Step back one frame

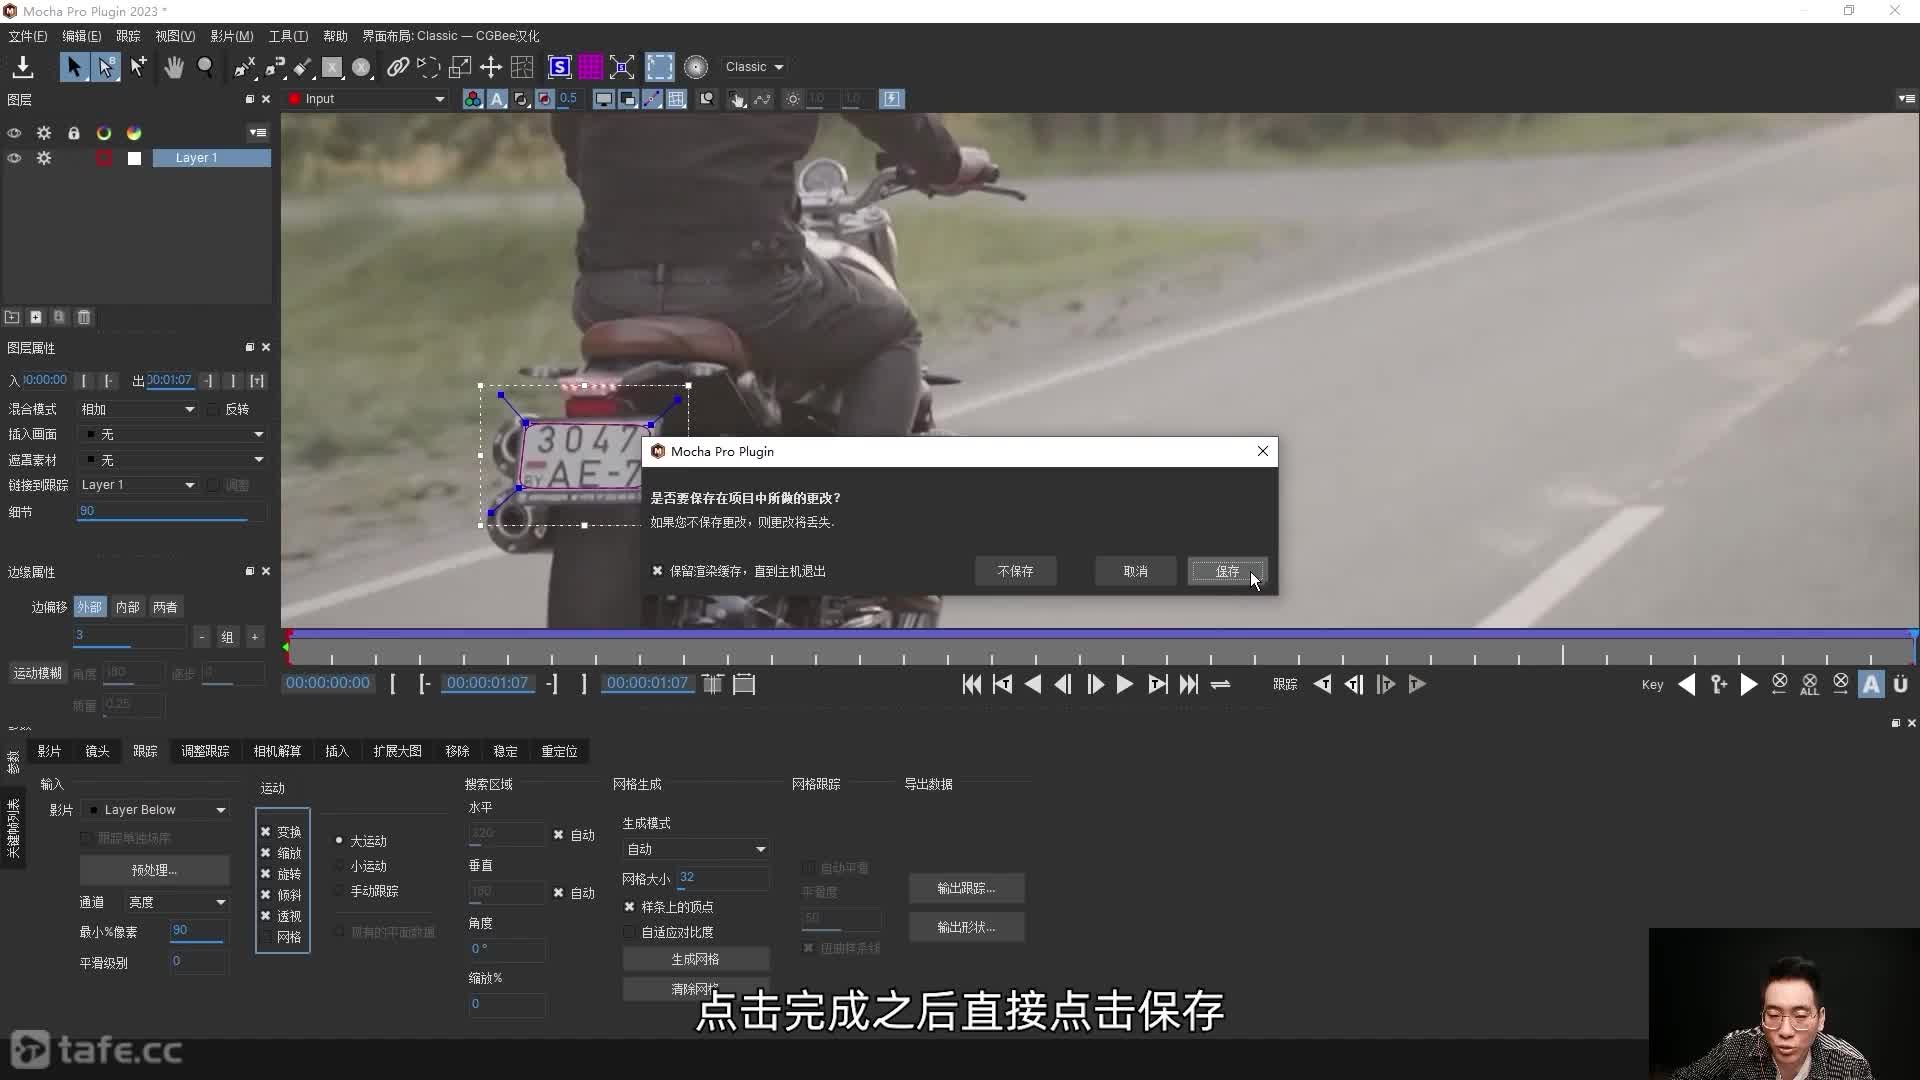(x=1063, y=684)
